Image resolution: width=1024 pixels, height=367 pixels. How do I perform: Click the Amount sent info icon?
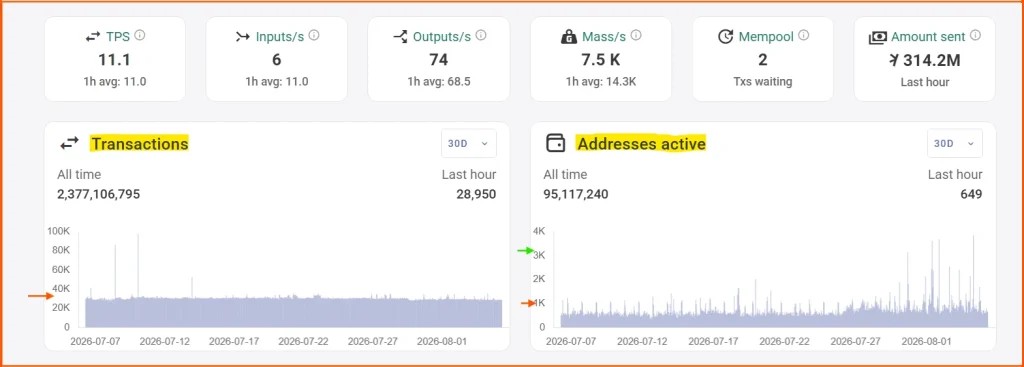coord(976,35)
